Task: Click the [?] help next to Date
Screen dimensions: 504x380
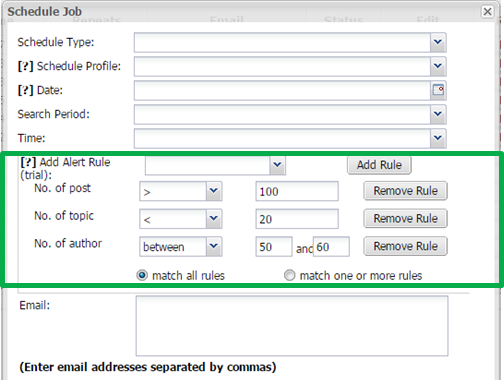Action: [26, 90]
